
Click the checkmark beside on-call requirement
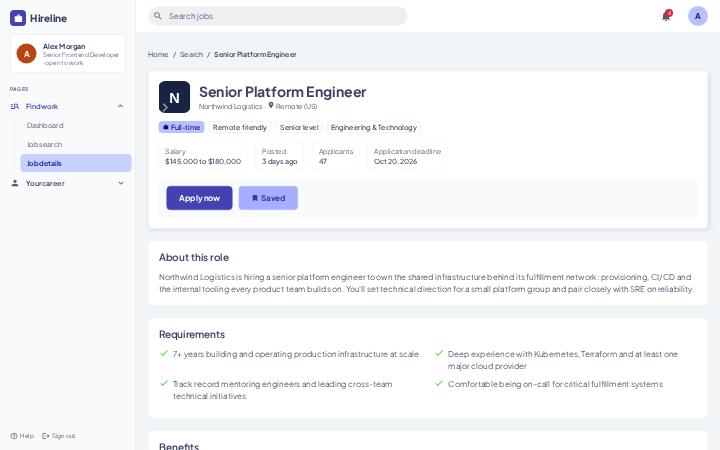[x=439, y=383]
